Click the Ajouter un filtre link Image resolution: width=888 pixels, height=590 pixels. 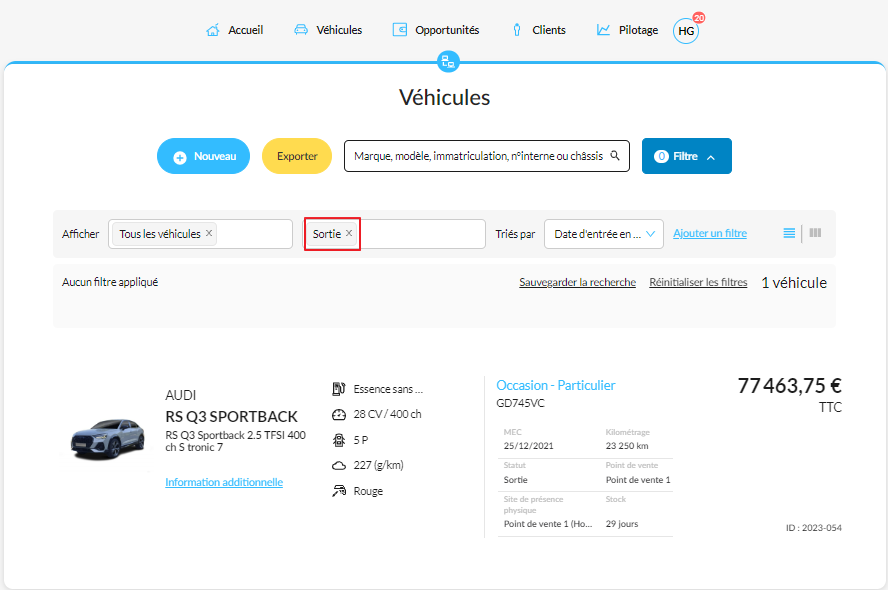[710, 233]
